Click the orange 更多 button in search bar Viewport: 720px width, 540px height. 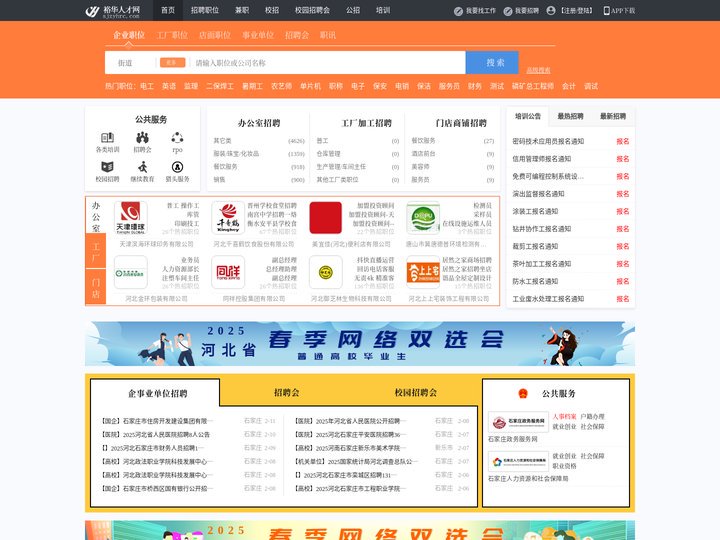tap(172, 62)
